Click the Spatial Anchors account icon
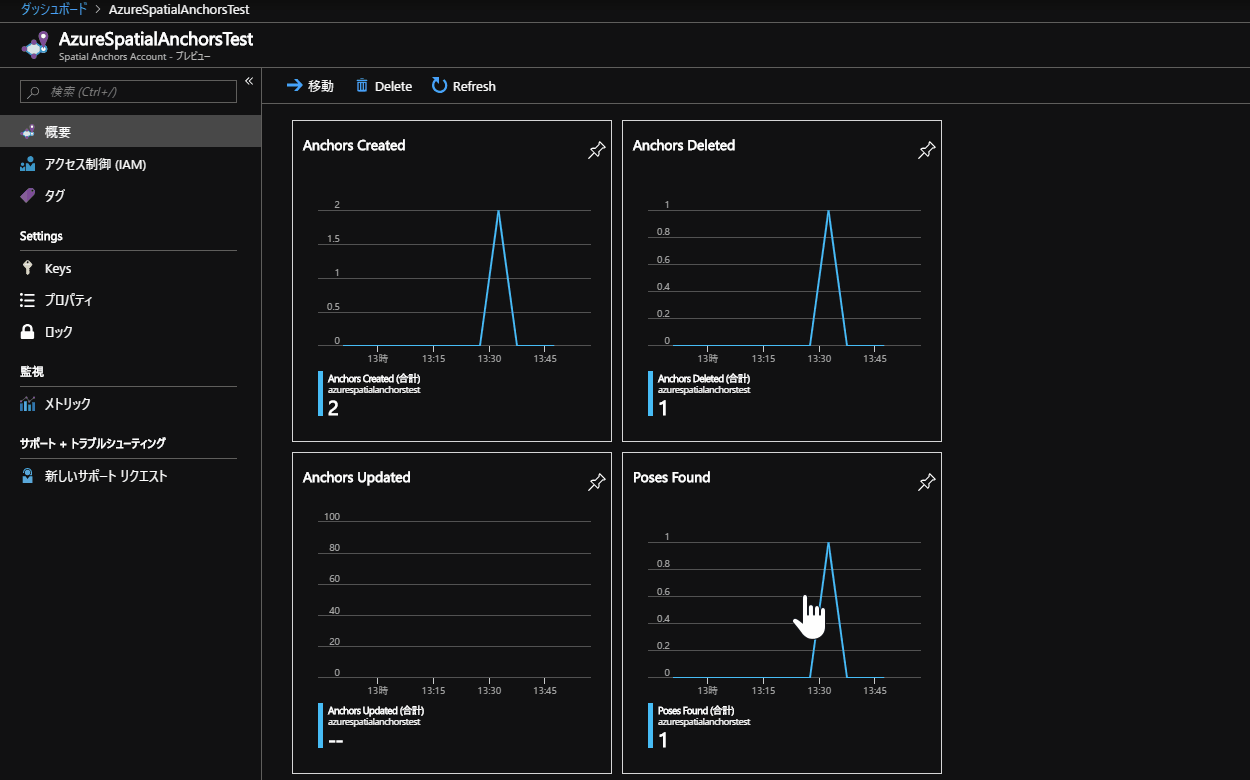 36,45
